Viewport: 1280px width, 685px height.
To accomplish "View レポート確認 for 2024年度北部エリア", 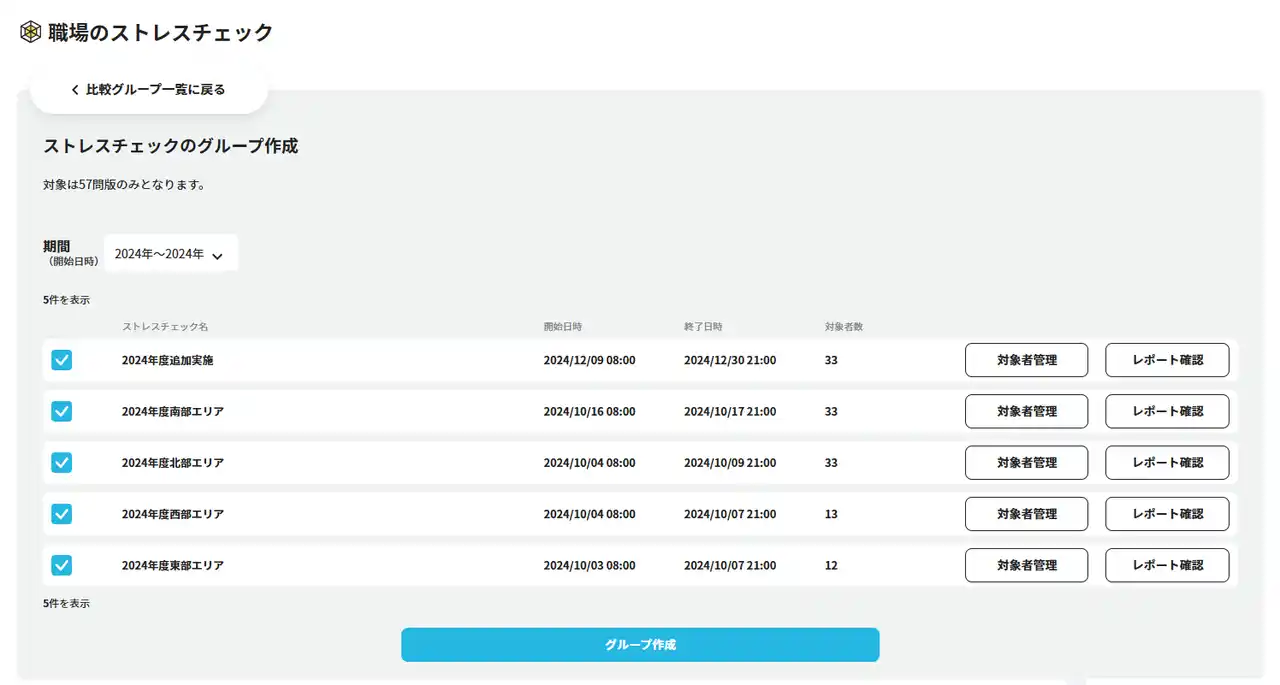I will coord(1167,462).
